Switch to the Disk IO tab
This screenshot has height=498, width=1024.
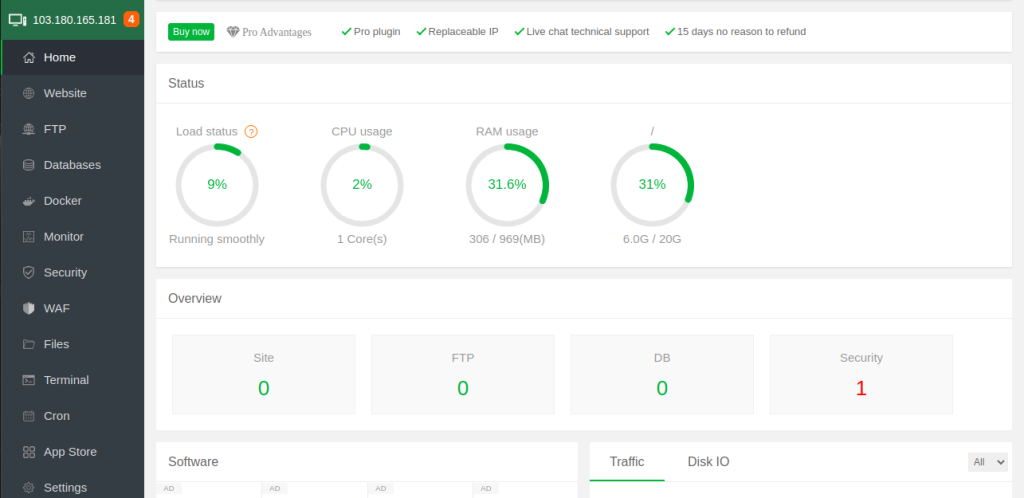[x=708, y=462]
